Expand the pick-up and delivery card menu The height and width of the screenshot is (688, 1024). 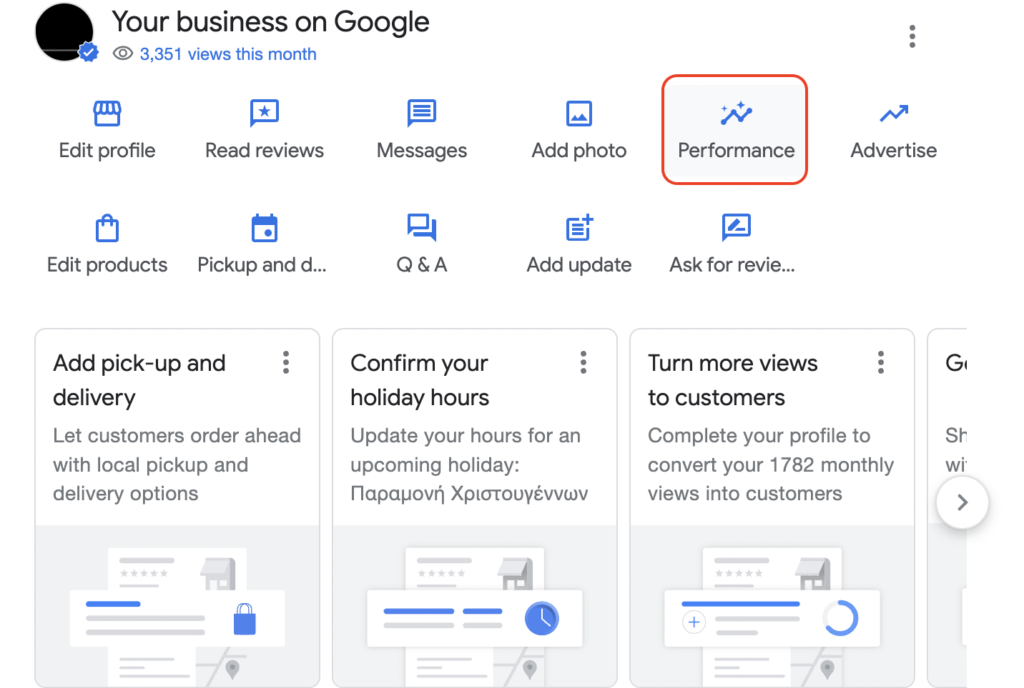(x=286, y=362)
